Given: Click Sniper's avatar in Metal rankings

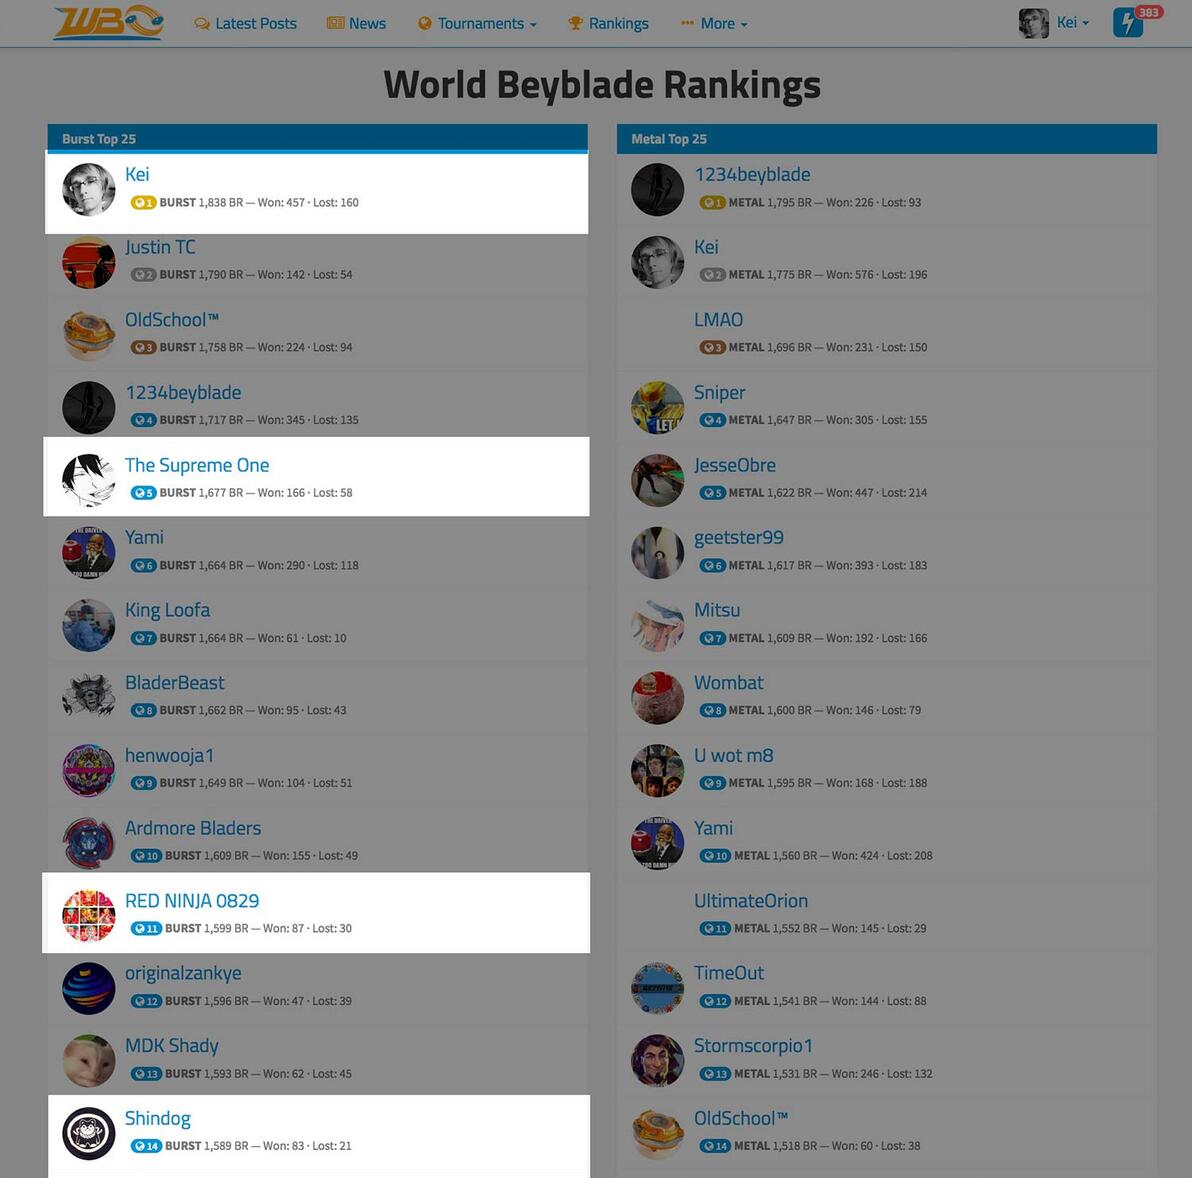Looking at the screenshot, I should coord(658,407).
